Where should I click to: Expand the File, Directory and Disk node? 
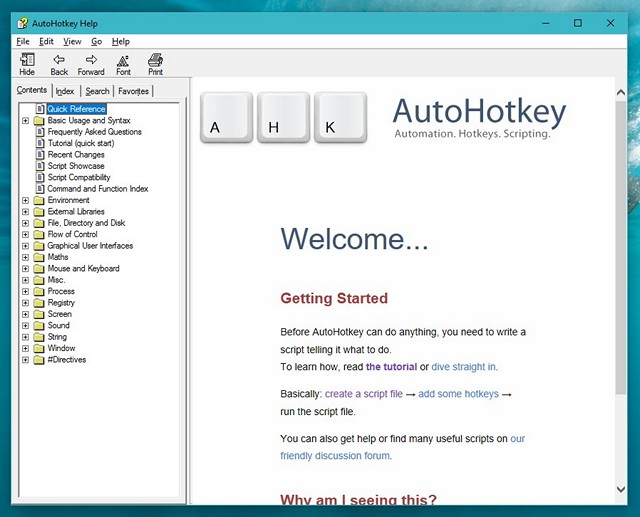(x=25, y=223)
